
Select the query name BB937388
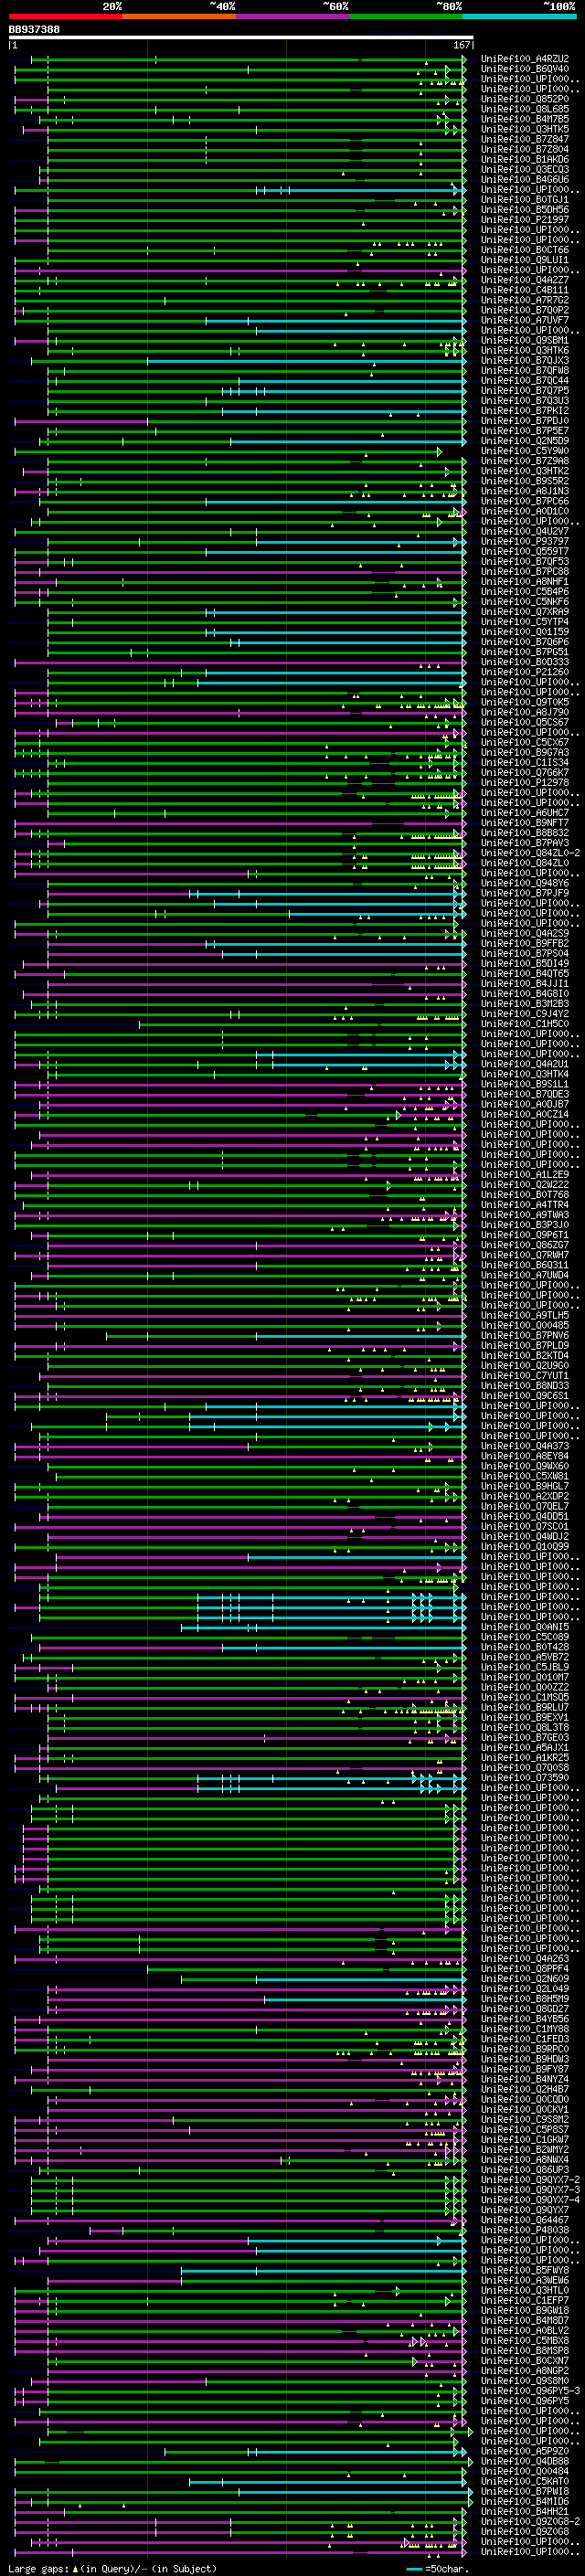pyautogui.click(x=34, y=30)
